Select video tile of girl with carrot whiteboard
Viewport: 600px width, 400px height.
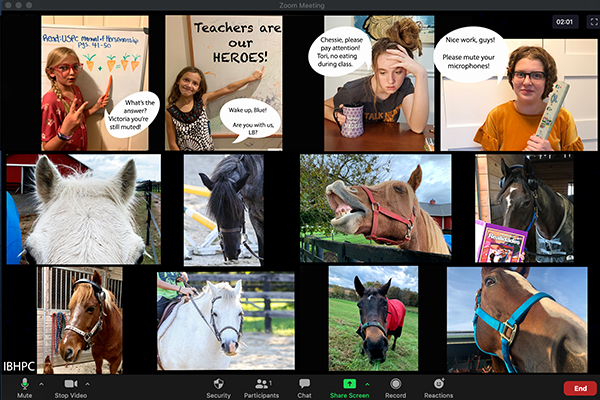coord(95,83)
